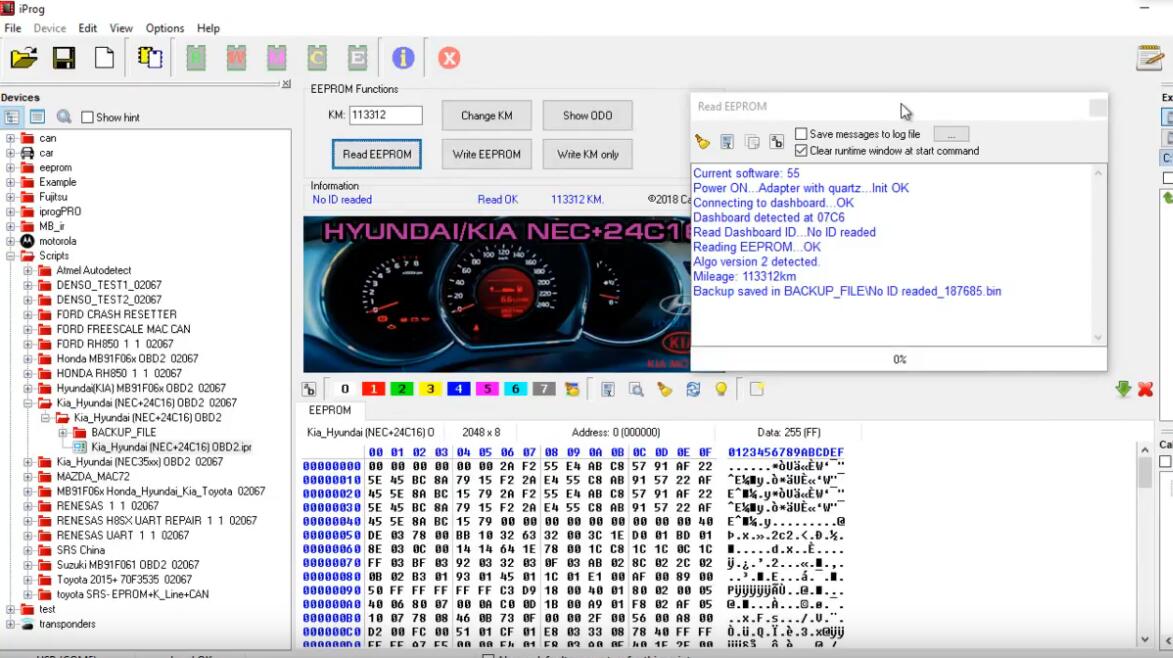Expand the iprogPRO folder
This screenshot has width=1173, height=658.
tap(10, 212)
